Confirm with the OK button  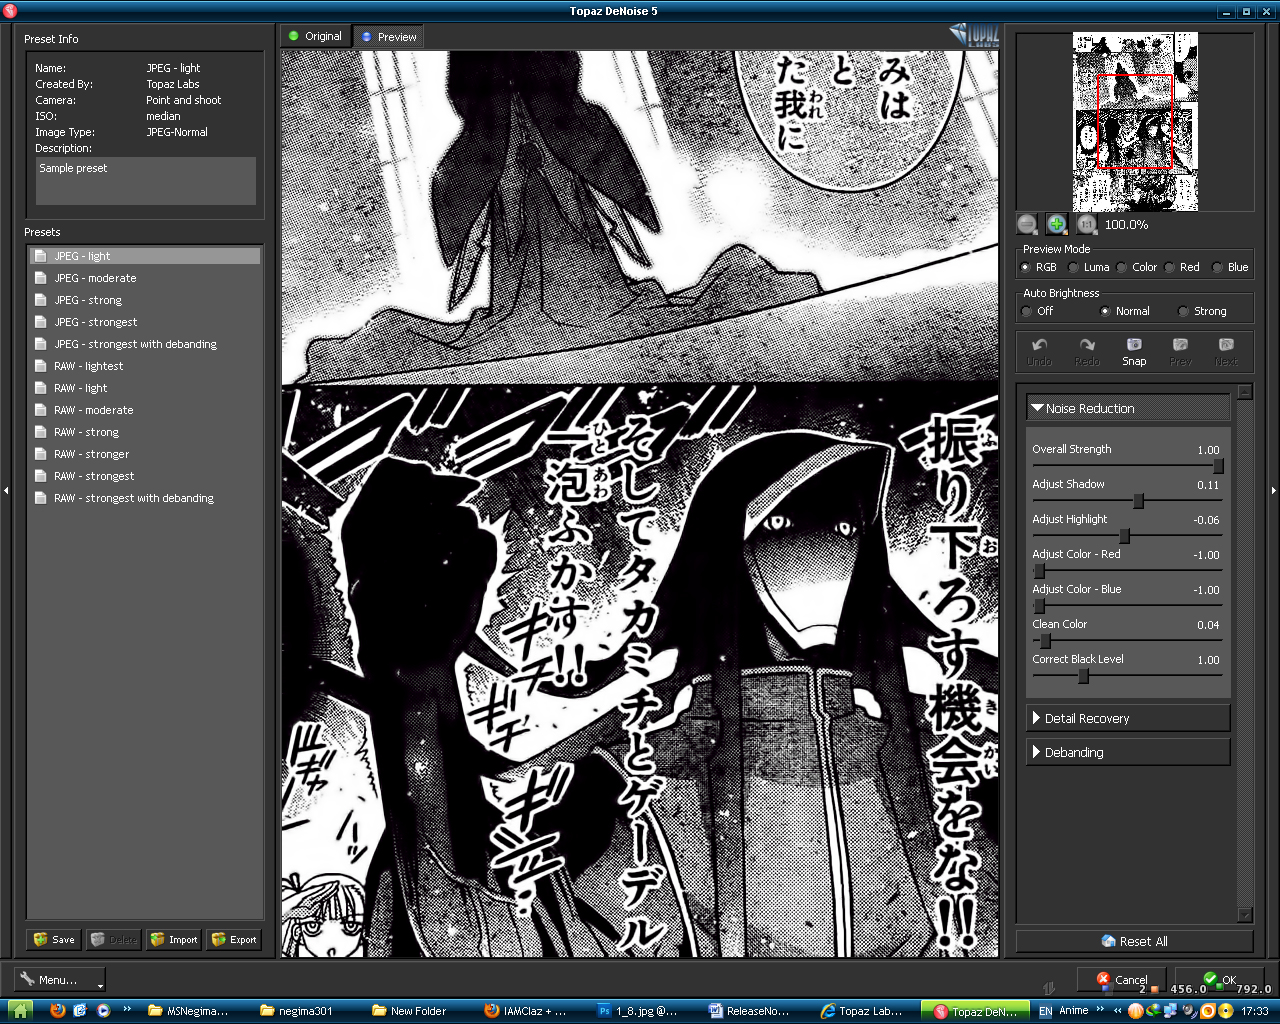click(x=1219, y=980)
